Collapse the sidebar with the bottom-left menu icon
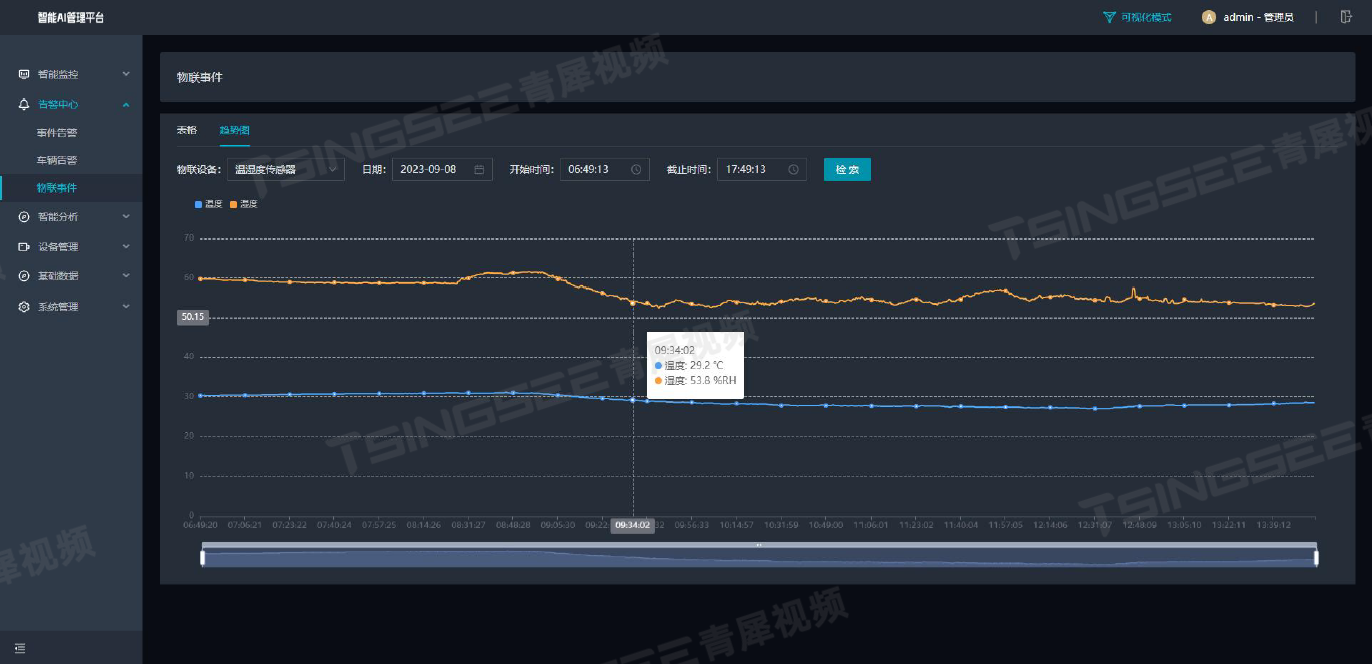1372x664 pixels. (20, 648)
